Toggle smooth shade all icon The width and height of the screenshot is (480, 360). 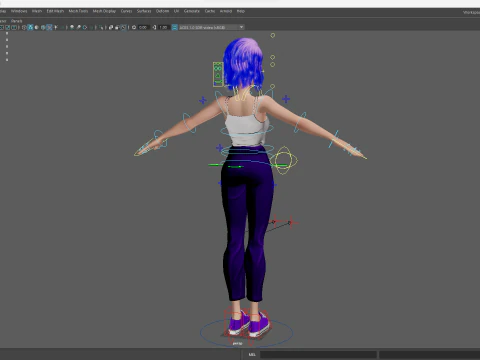pos(30,27)
